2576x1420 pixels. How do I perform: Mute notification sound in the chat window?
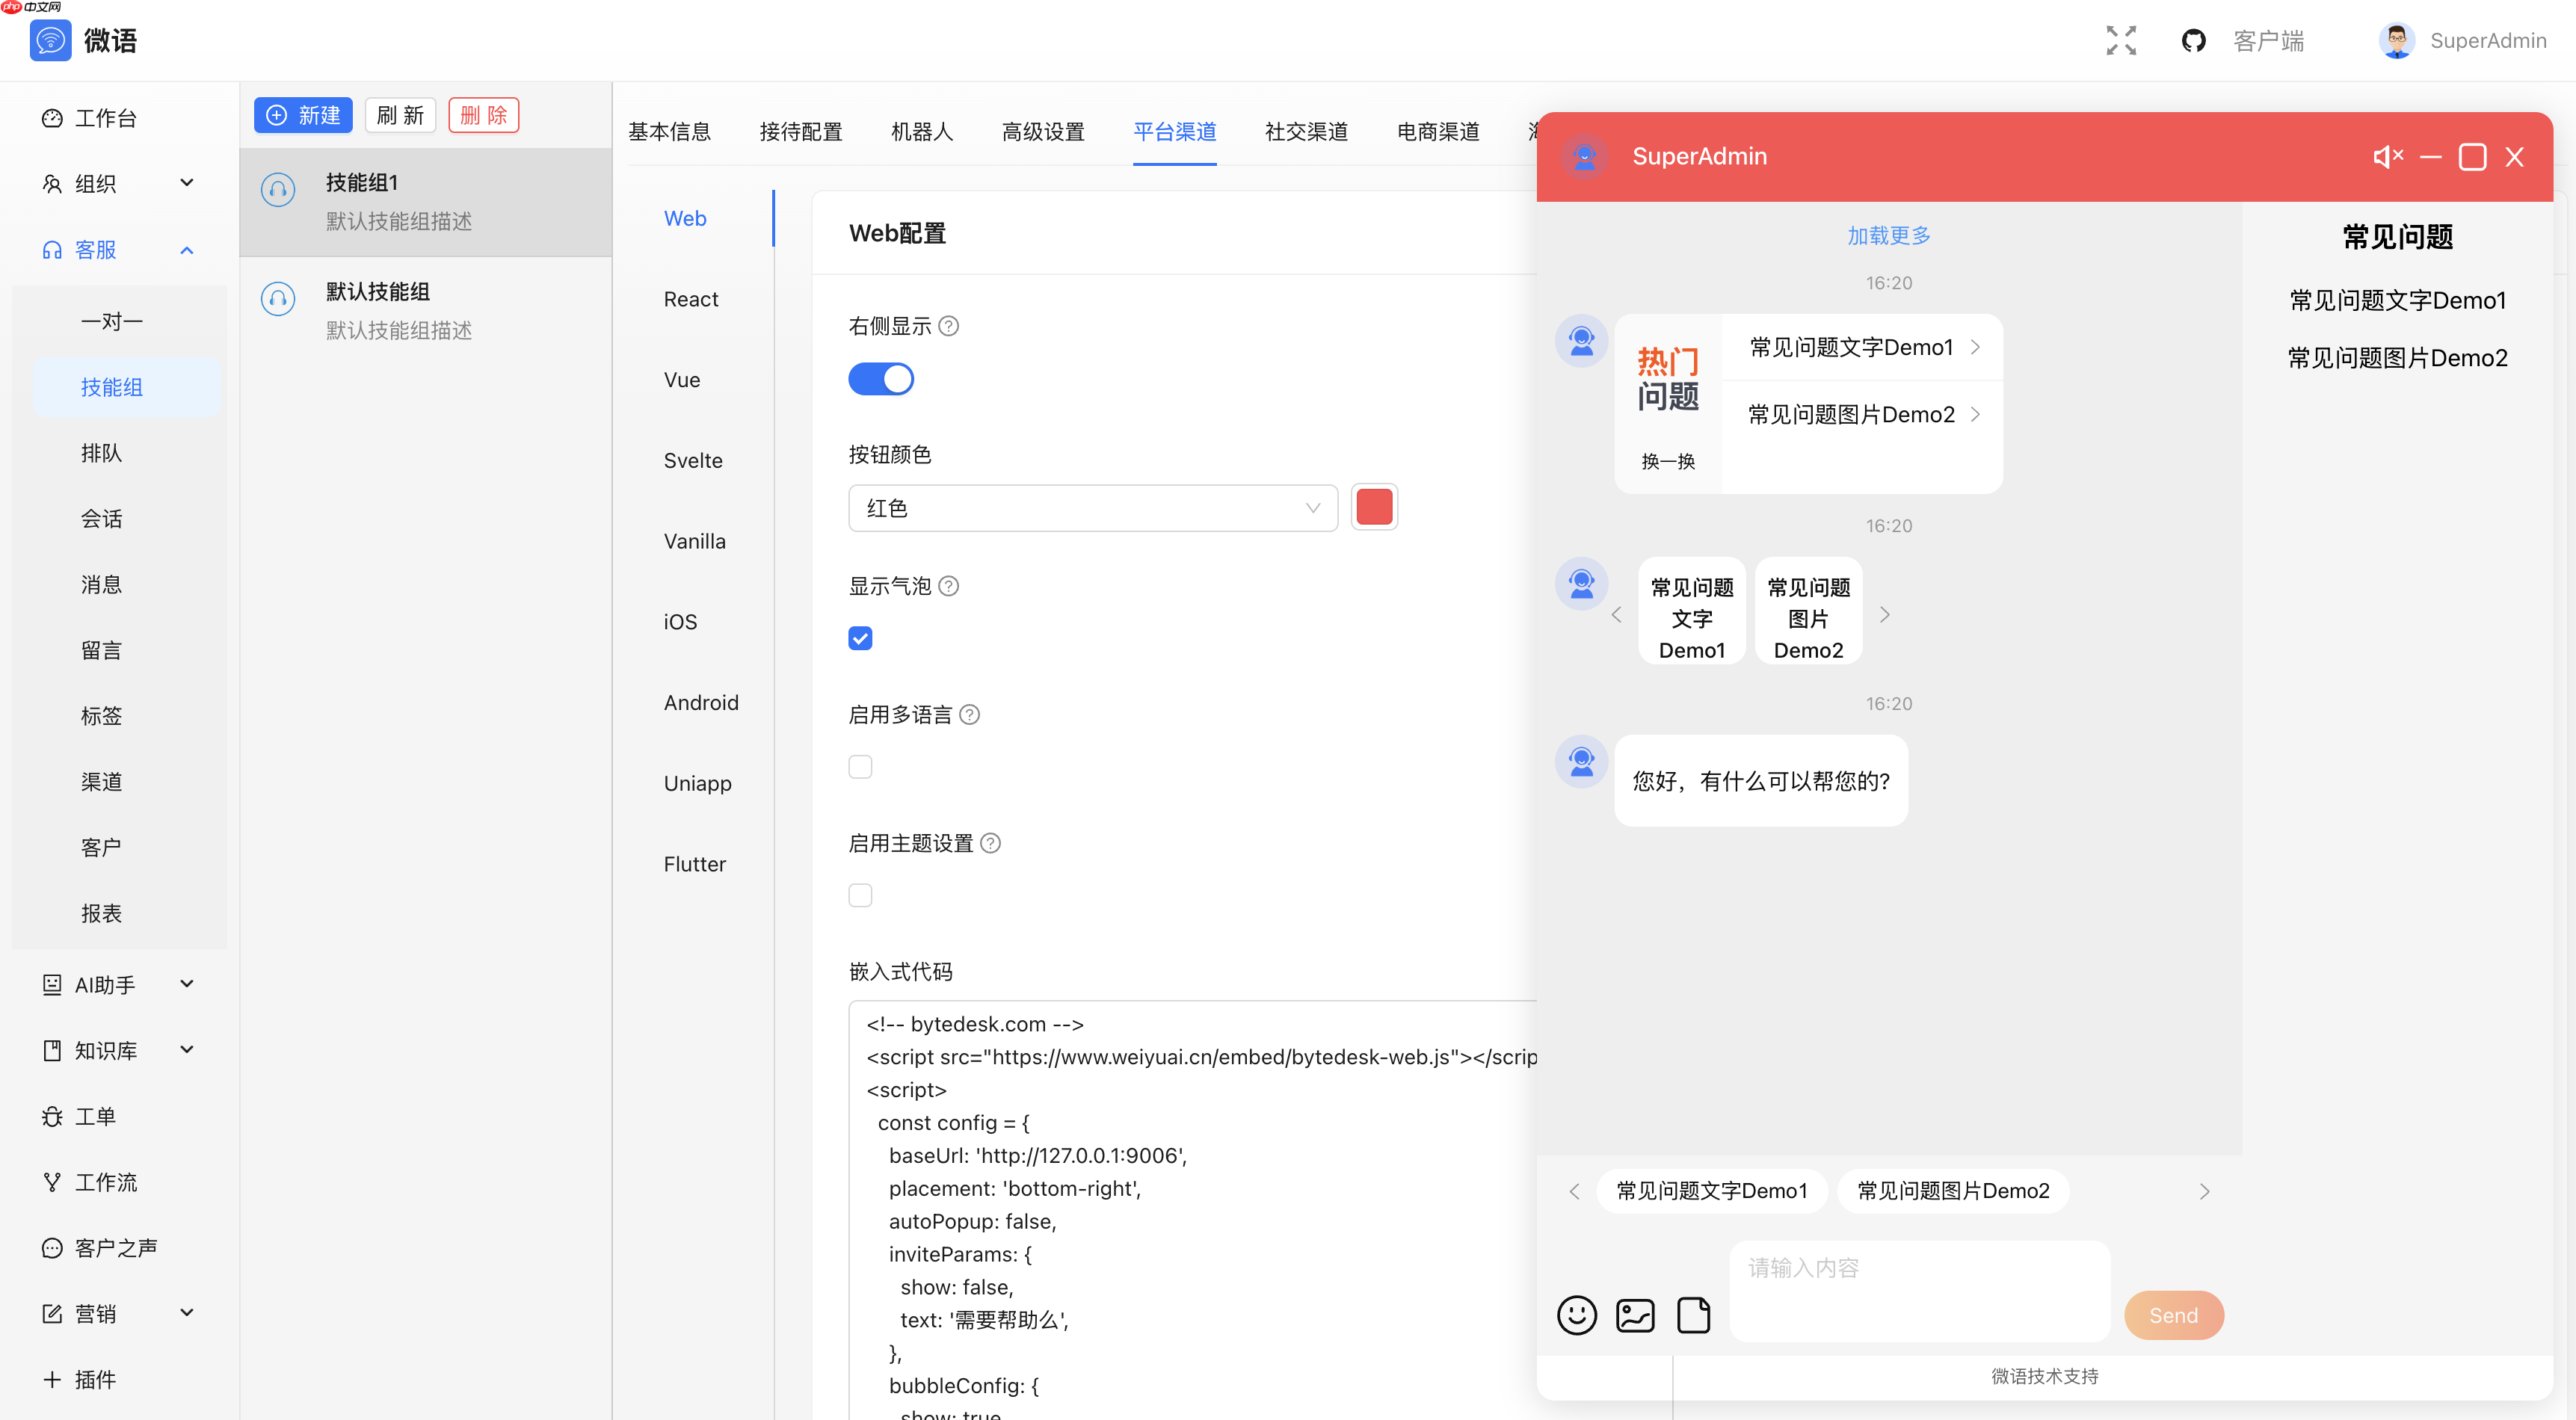(2389, 156)
